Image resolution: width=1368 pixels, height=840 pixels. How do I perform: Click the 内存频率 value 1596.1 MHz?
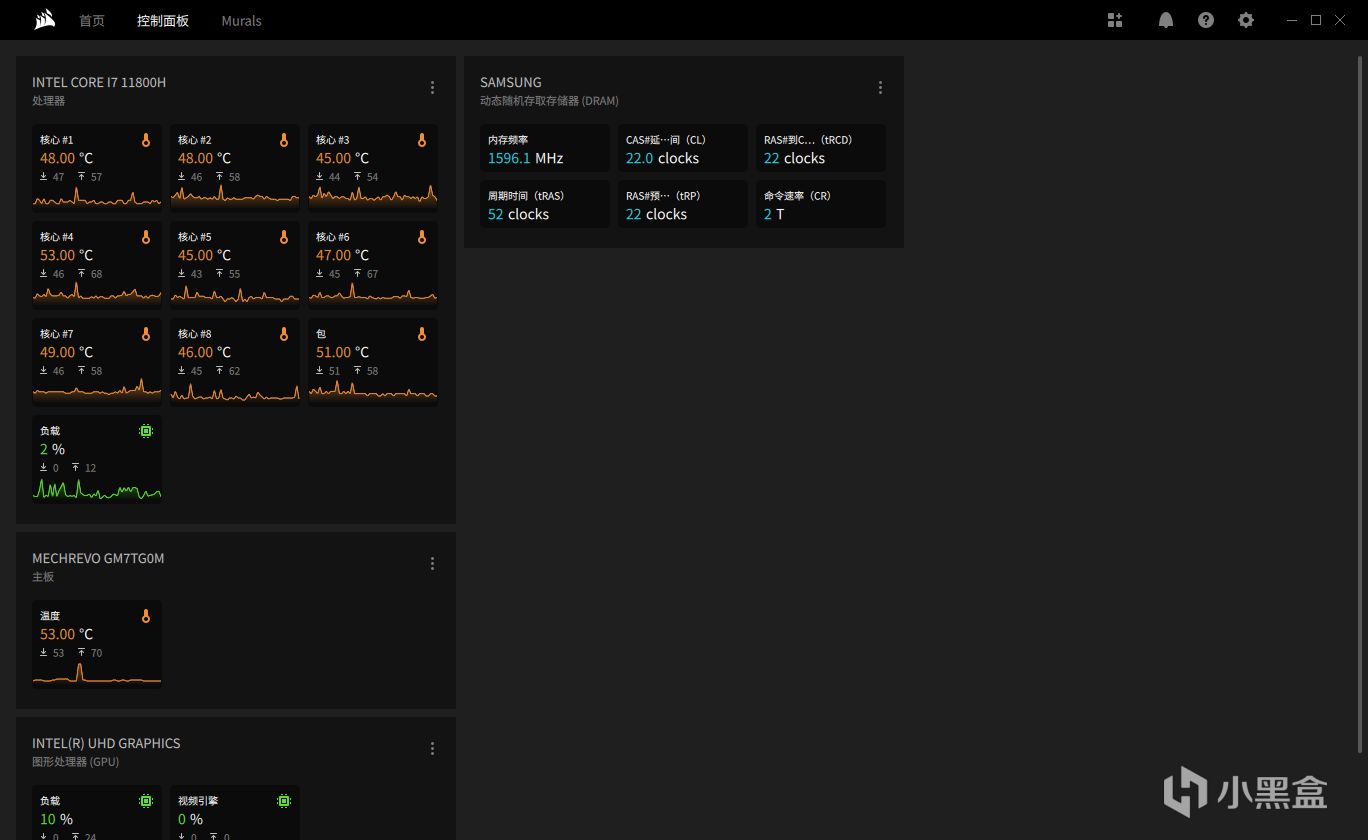point(525,158)
